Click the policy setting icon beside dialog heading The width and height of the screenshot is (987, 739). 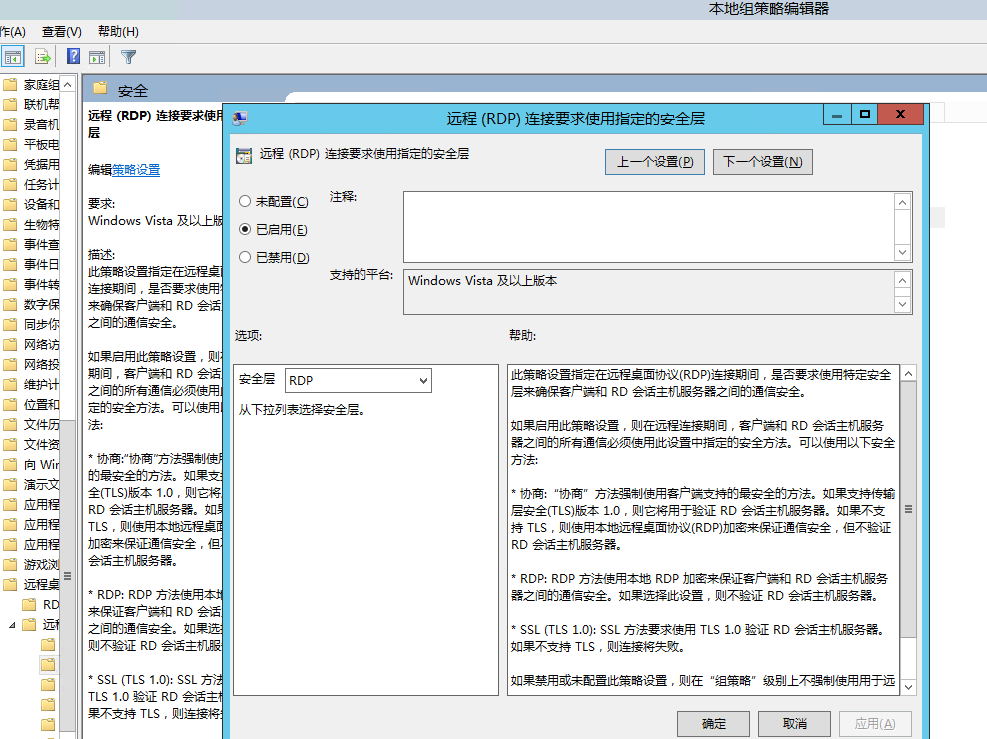243,155
